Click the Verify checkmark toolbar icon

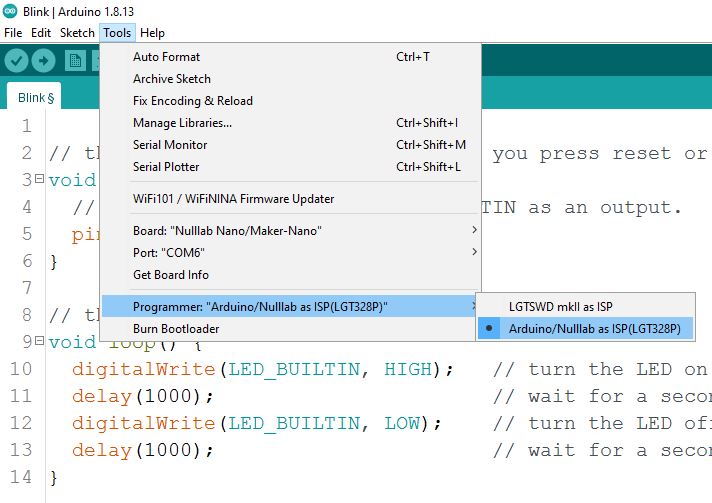point(16,61)
